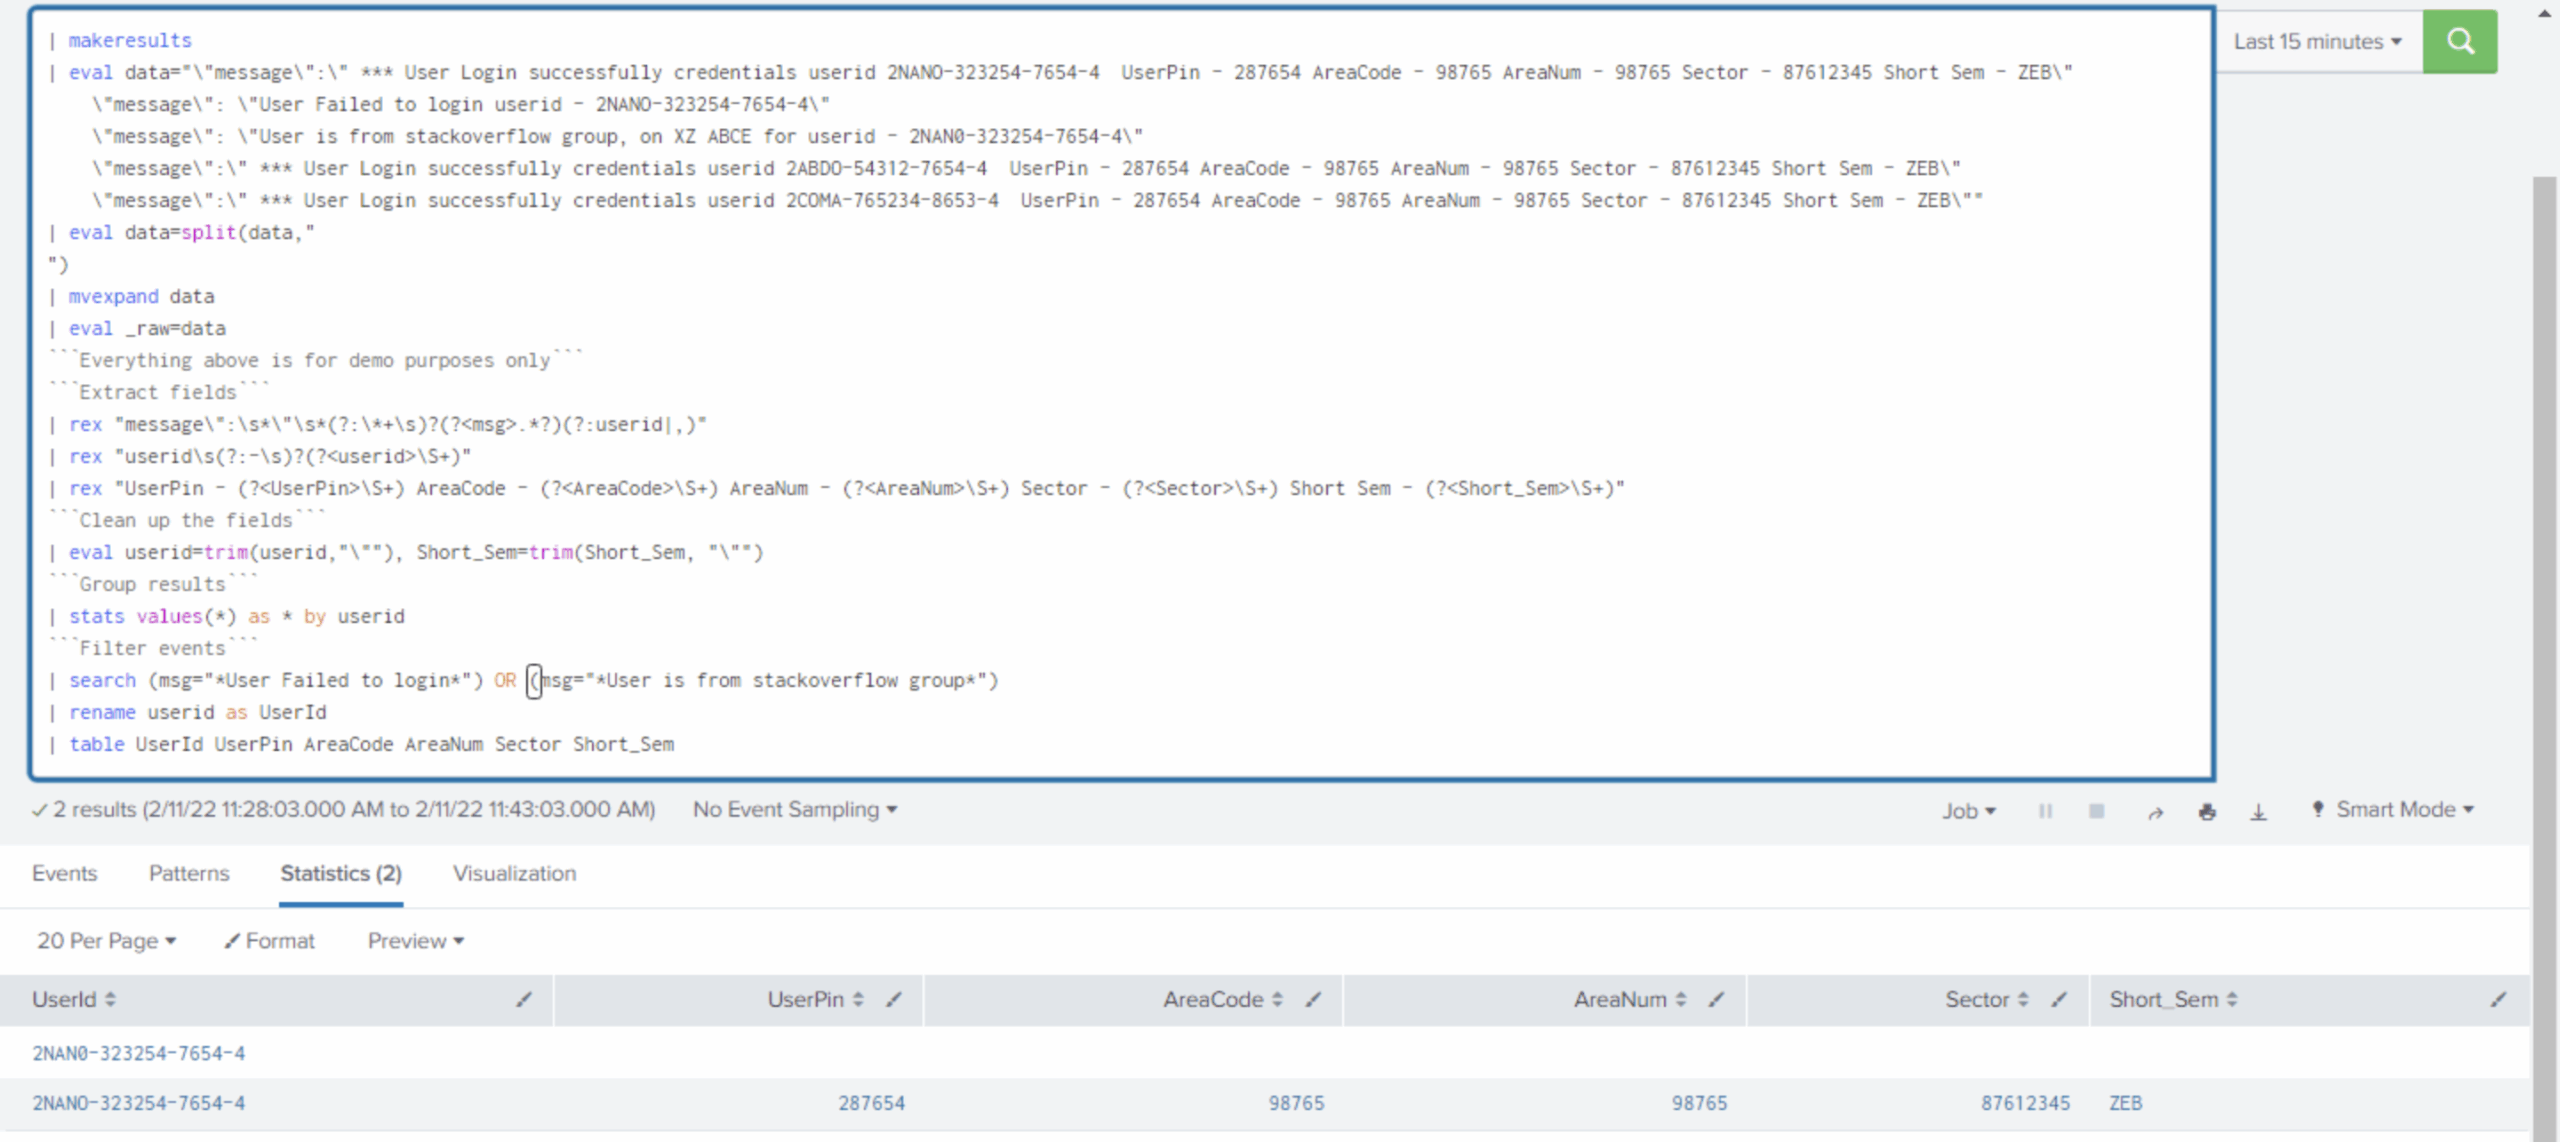The height and width of the screenshot is (1142, 2560).
Task: Open the Last 15 minutes time range picker
Action: pyautogui.click(x=2318, y=41)
